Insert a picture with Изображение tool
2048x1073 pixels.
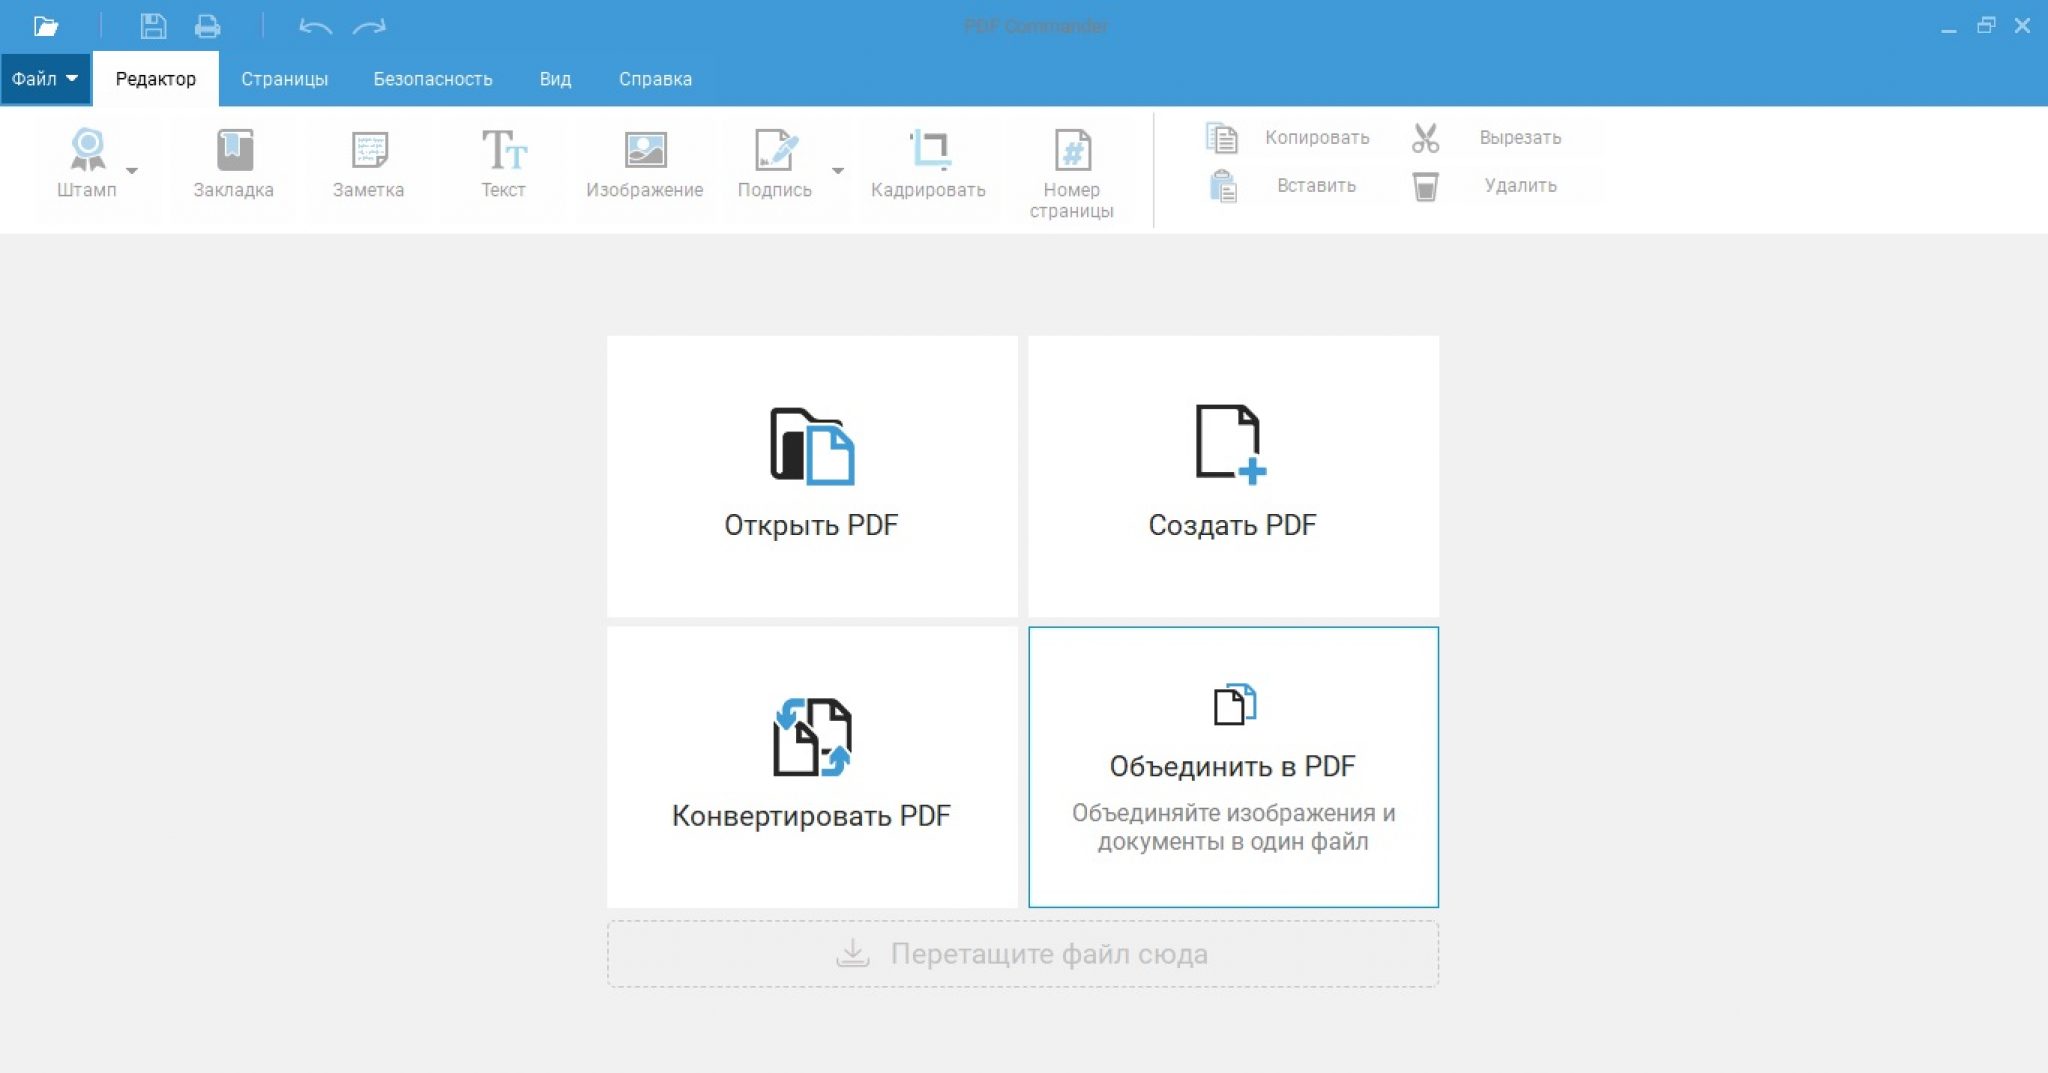point(645,164)
